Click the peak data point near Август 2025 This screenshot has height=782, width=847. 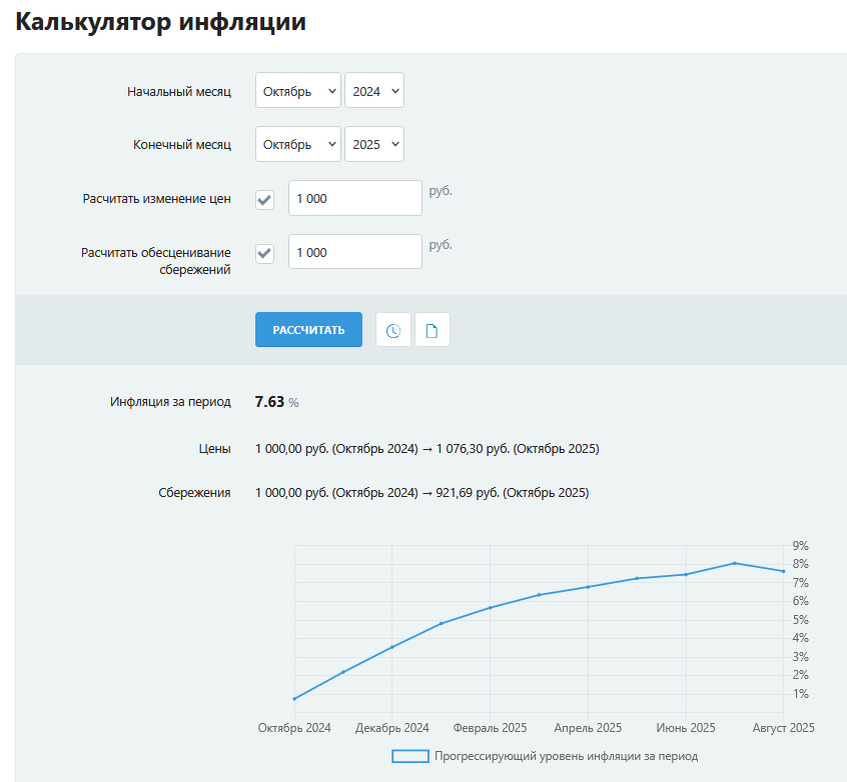(733, 563)
